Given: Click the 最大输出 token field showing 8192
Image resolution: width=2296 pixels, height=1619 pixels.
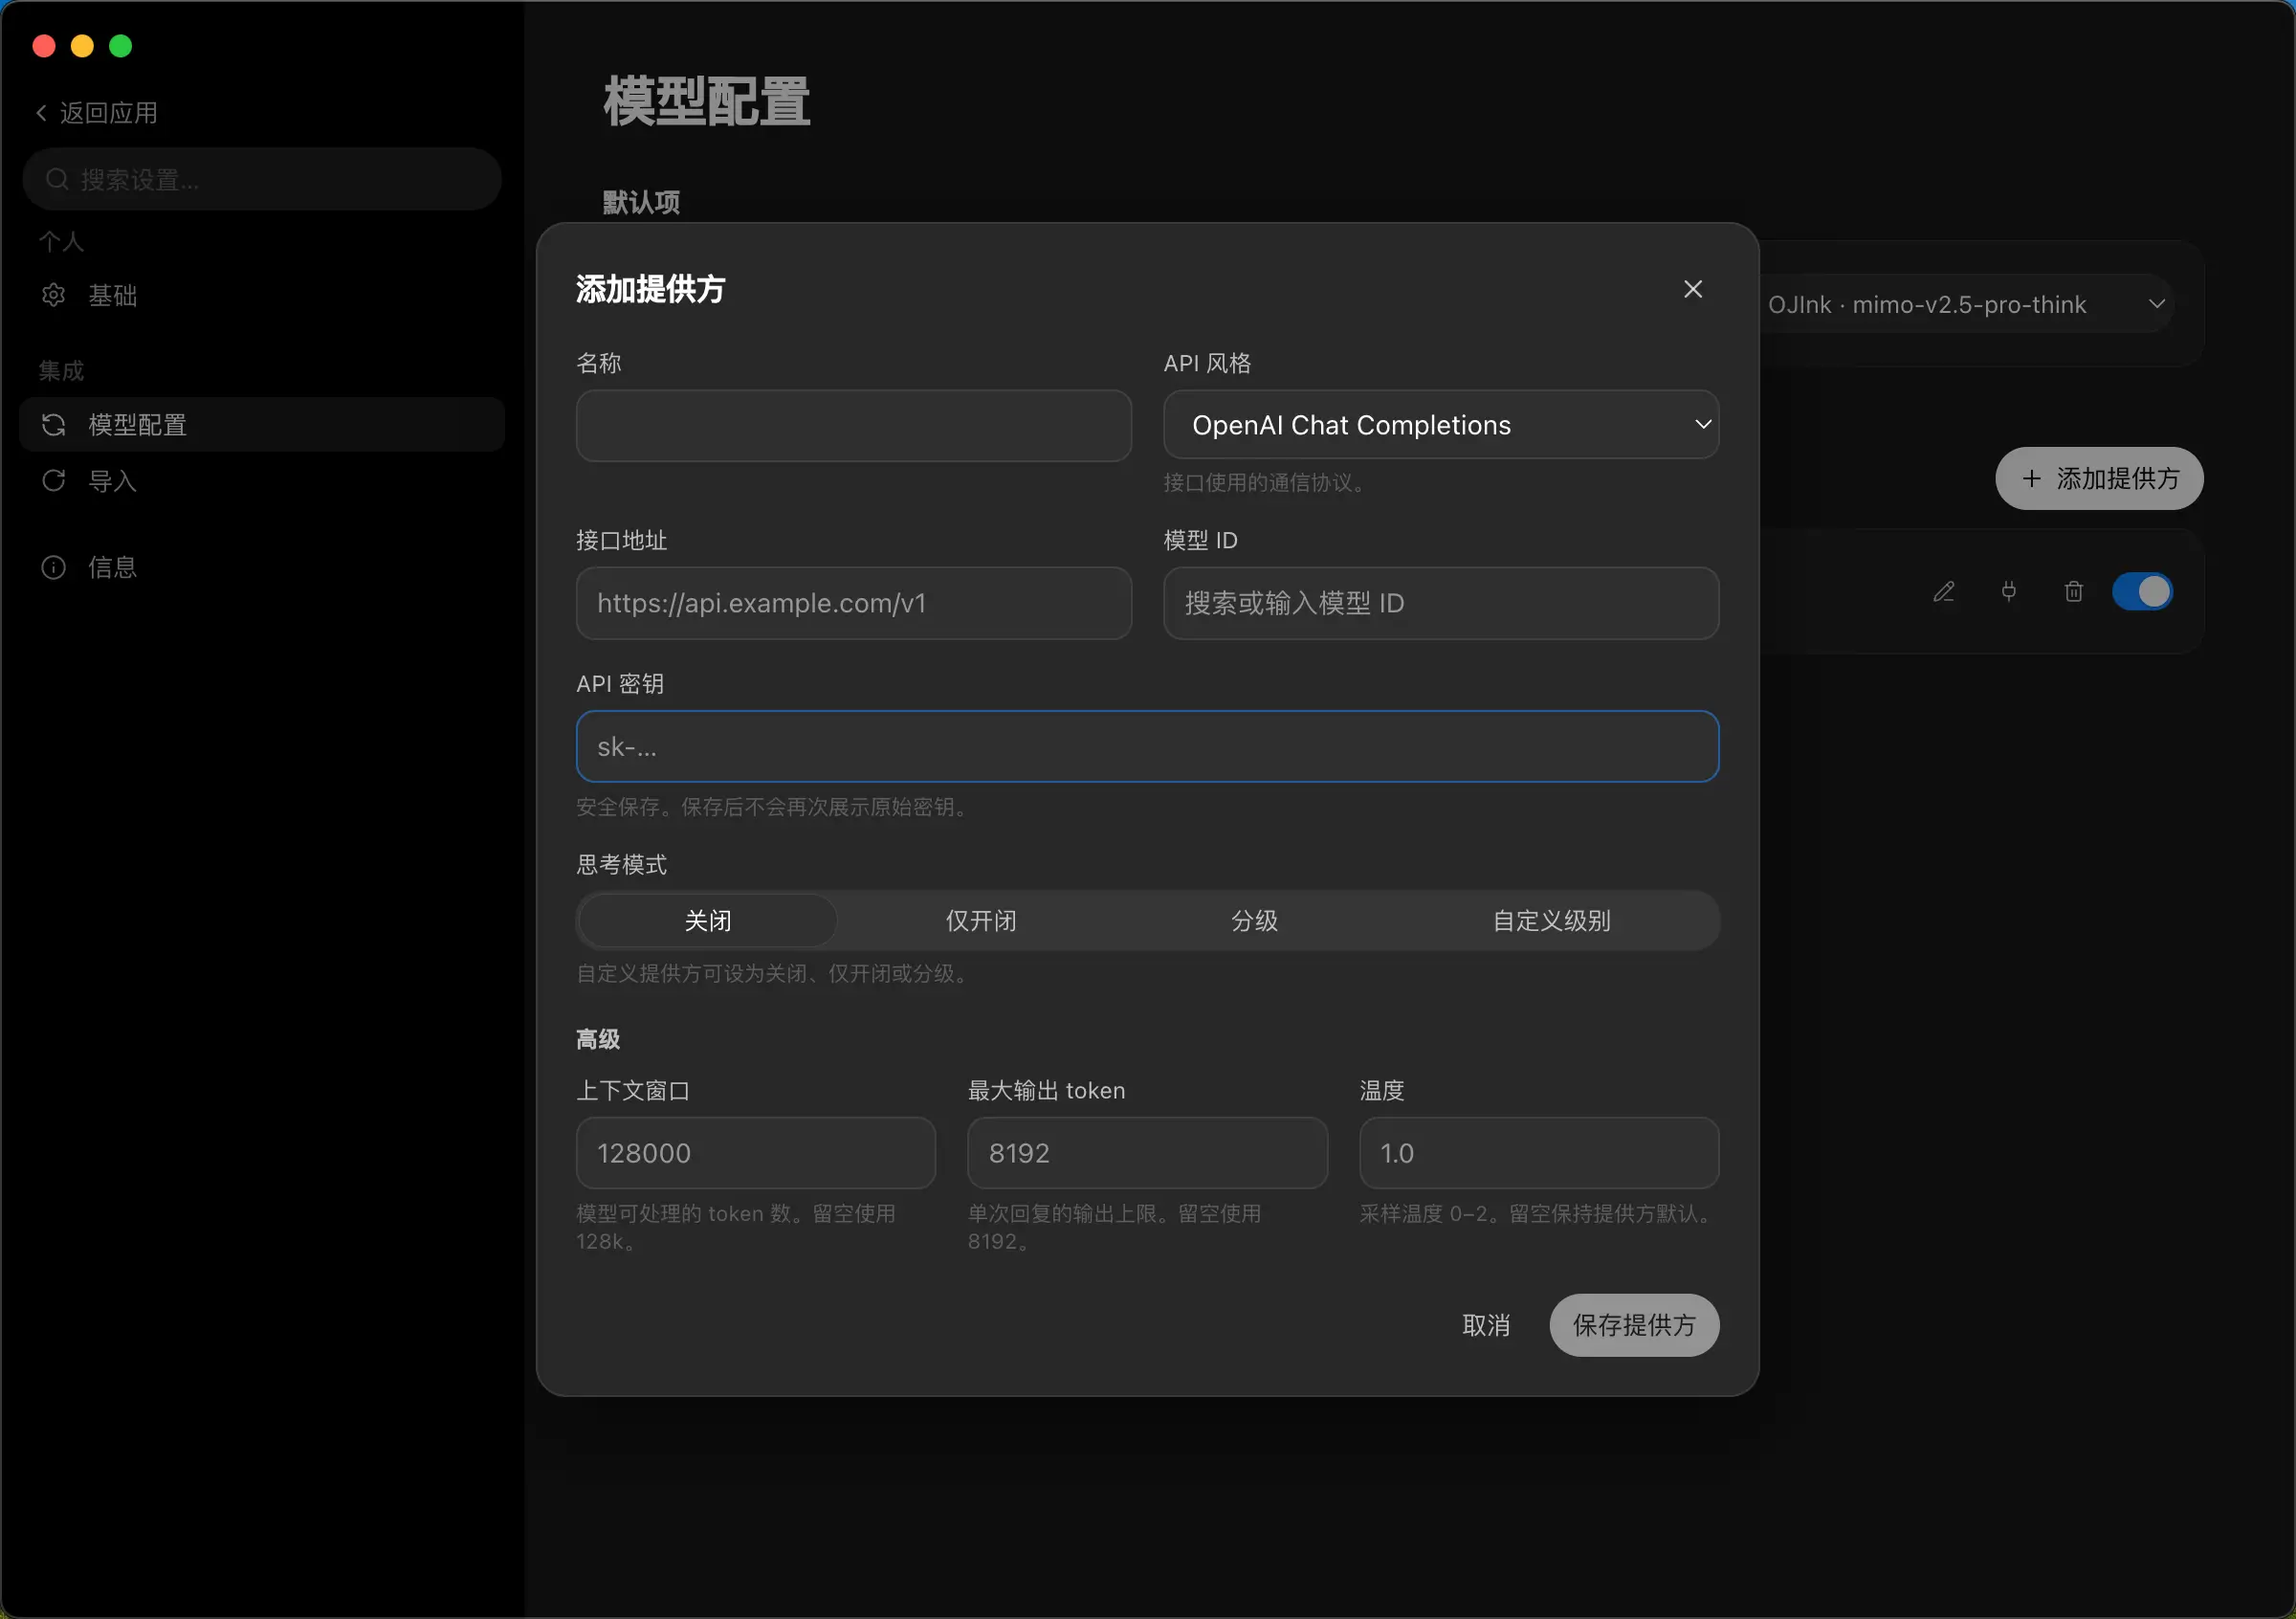Looking at the screenshot, I should (1147, 1153).
